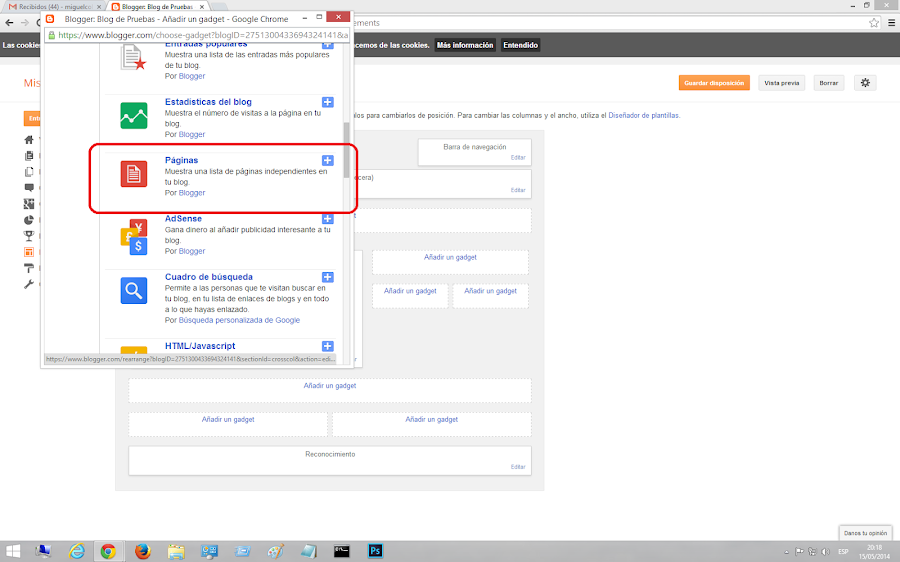Add the Páginas gadget with its plus icon
Image resolution: width=900 pixels, height=562 pixels.
pyautogui.click(x=328, y=160)
